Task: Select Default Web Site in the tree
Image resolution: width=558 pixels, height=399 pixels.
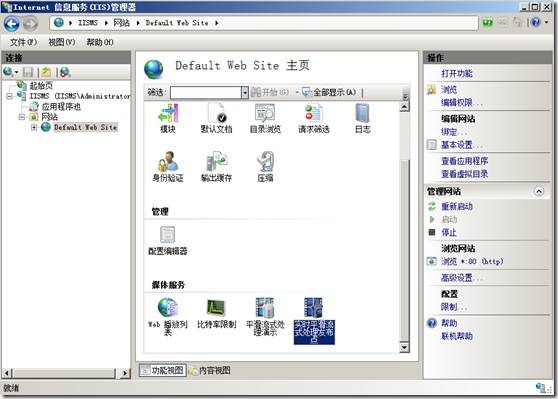Action: pyautogui.click(x=85, y=127)
